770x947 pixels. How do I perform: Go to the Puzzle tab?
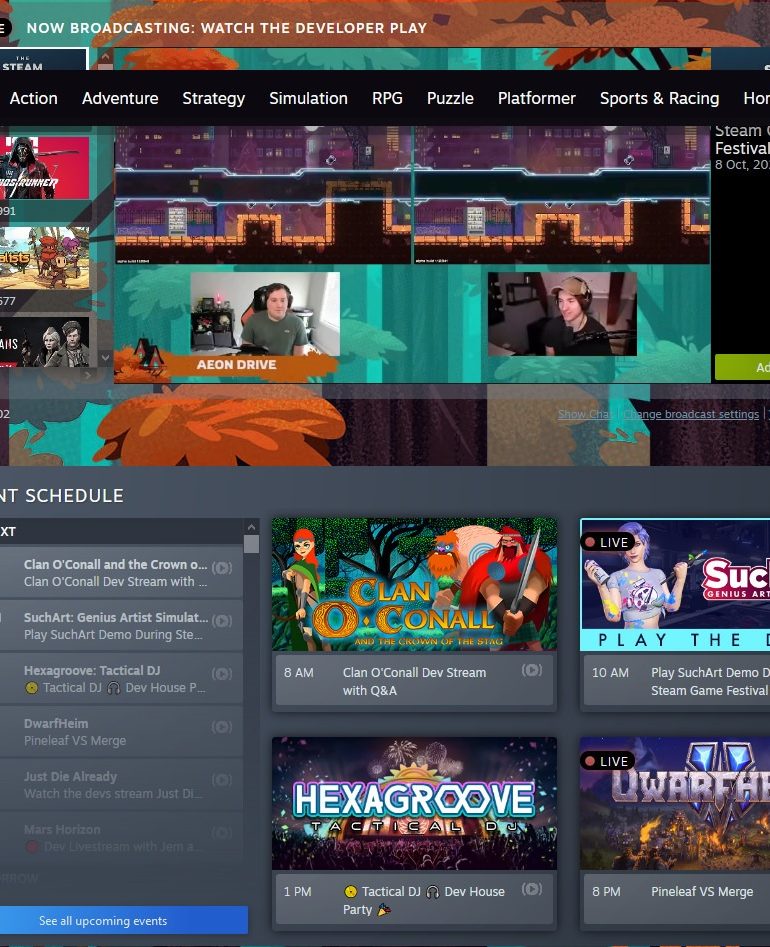point(450,98)
